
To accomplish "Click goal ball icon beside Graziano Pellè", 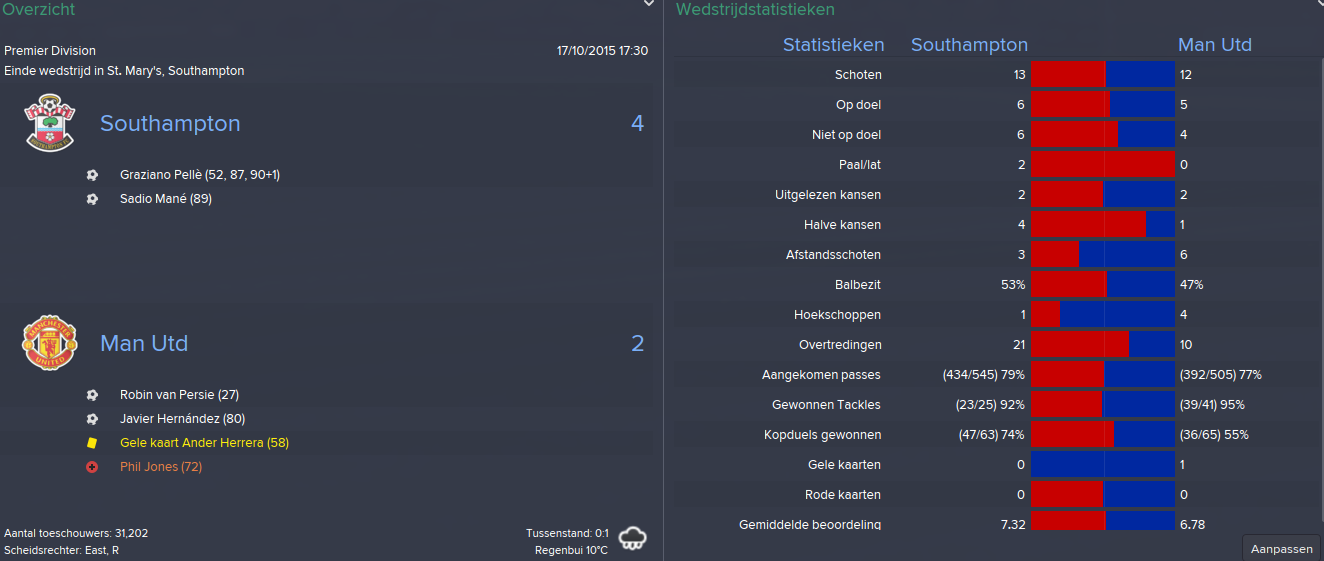I will click(92, 175).
